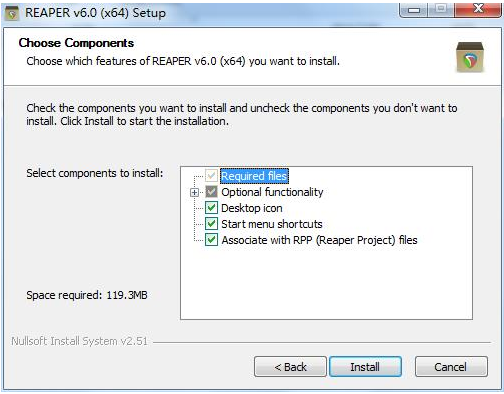The image size is (504, 394).
Task: Click the REAPER installer box logo
Action: point(470,57)
